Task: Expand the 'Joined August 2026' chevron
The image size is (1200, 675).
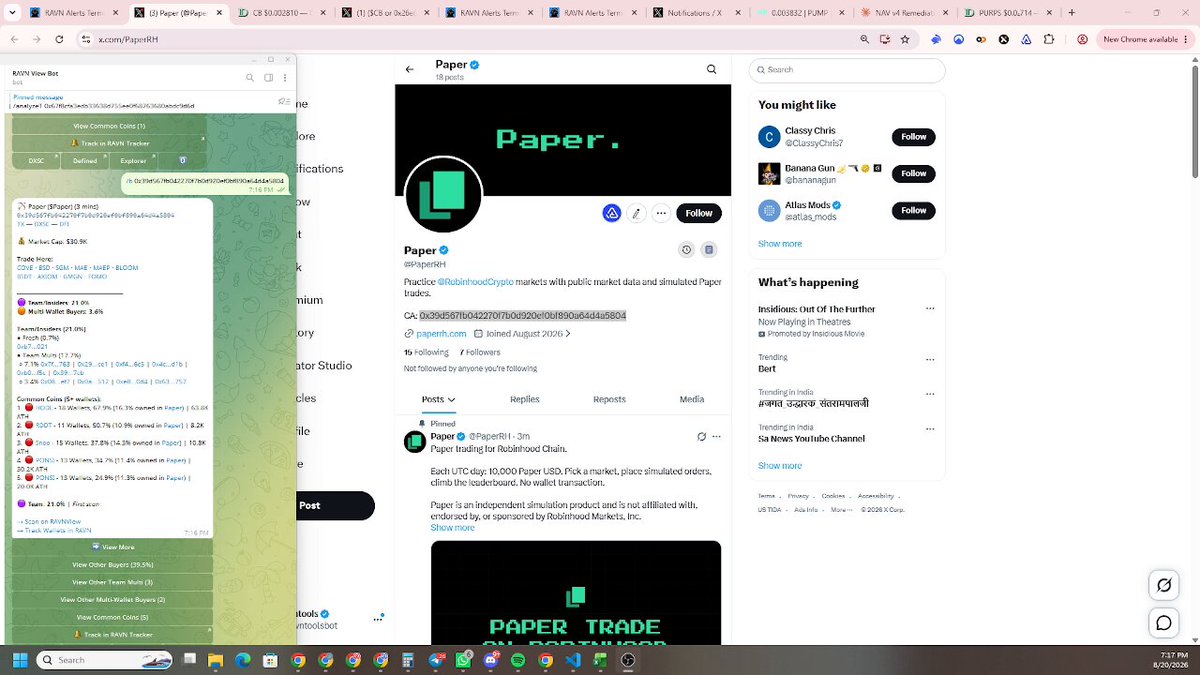Action: 568,334
